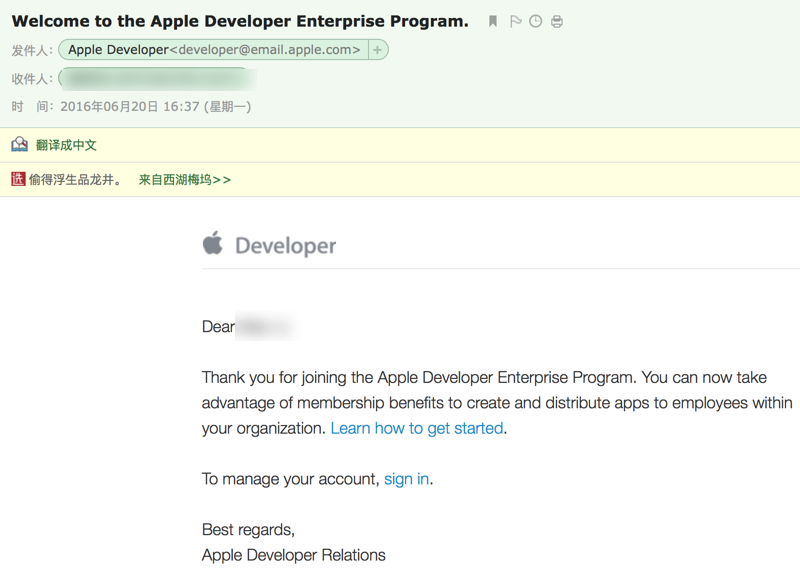Click the blurred name after 'Dear'
This screenshot has width=800, height=576.
[264, 327]
